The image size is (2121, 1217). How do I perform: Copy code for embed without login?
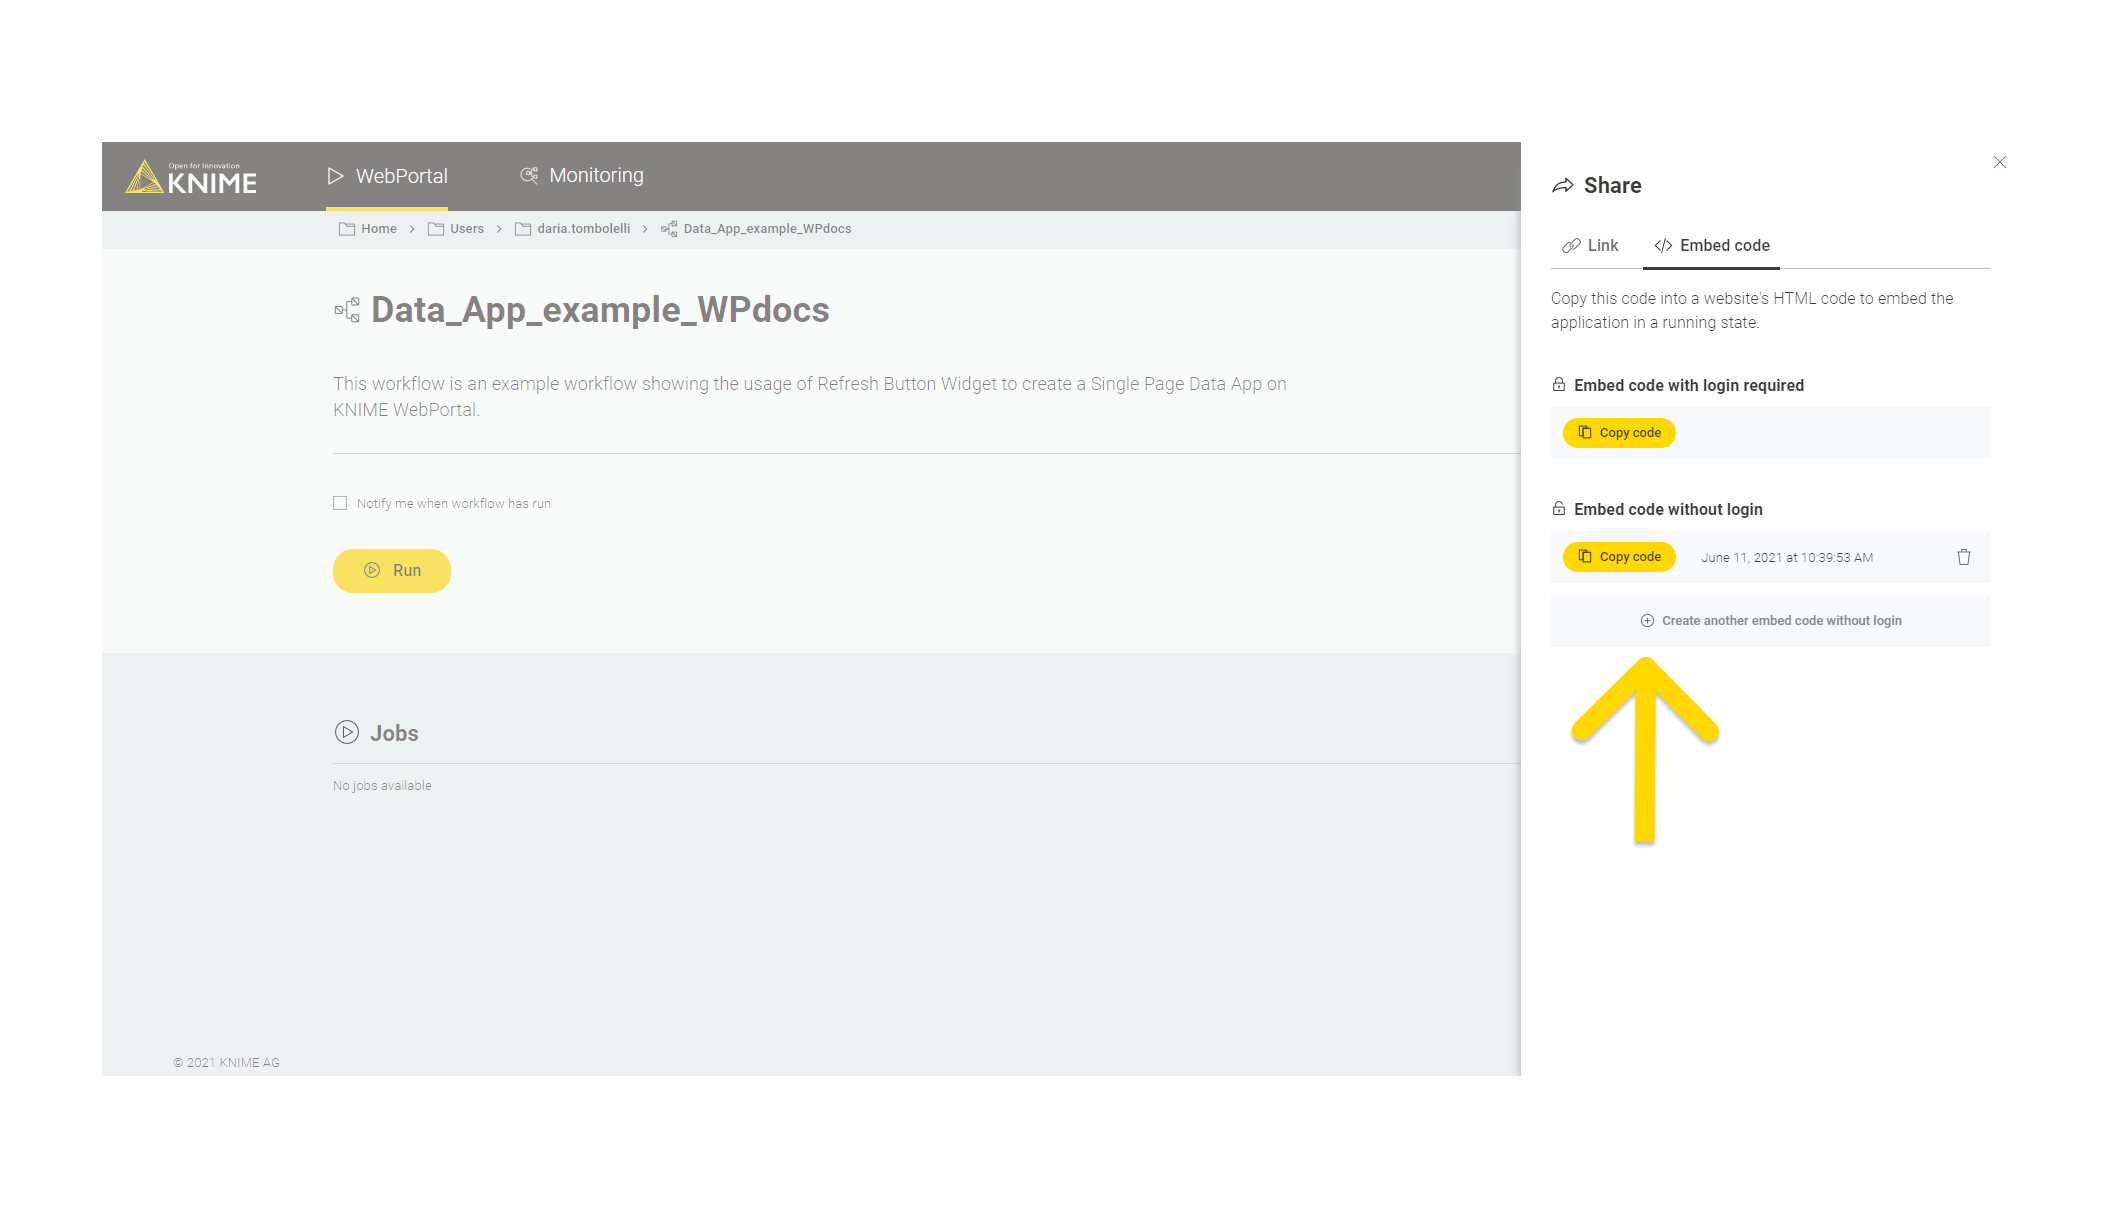pyautogui.click(x=1619, y=557)
